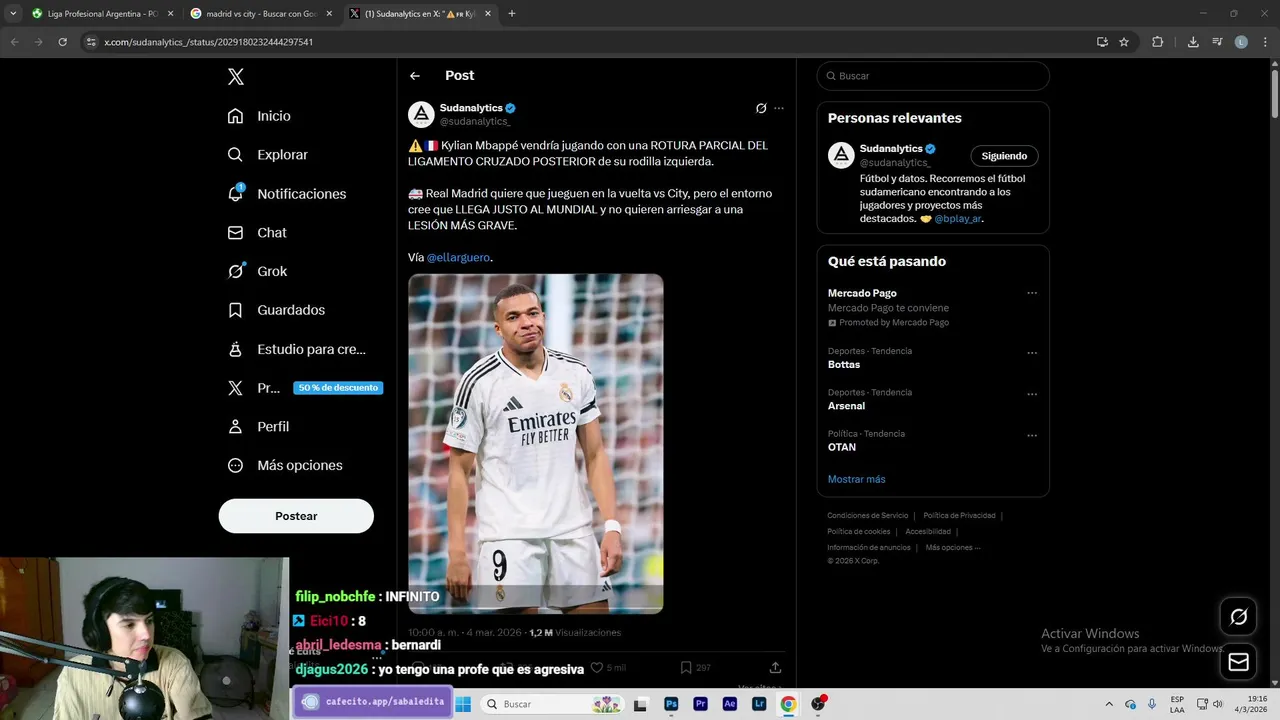
Task: Share the post via share icon
Action: coord(775,667)
